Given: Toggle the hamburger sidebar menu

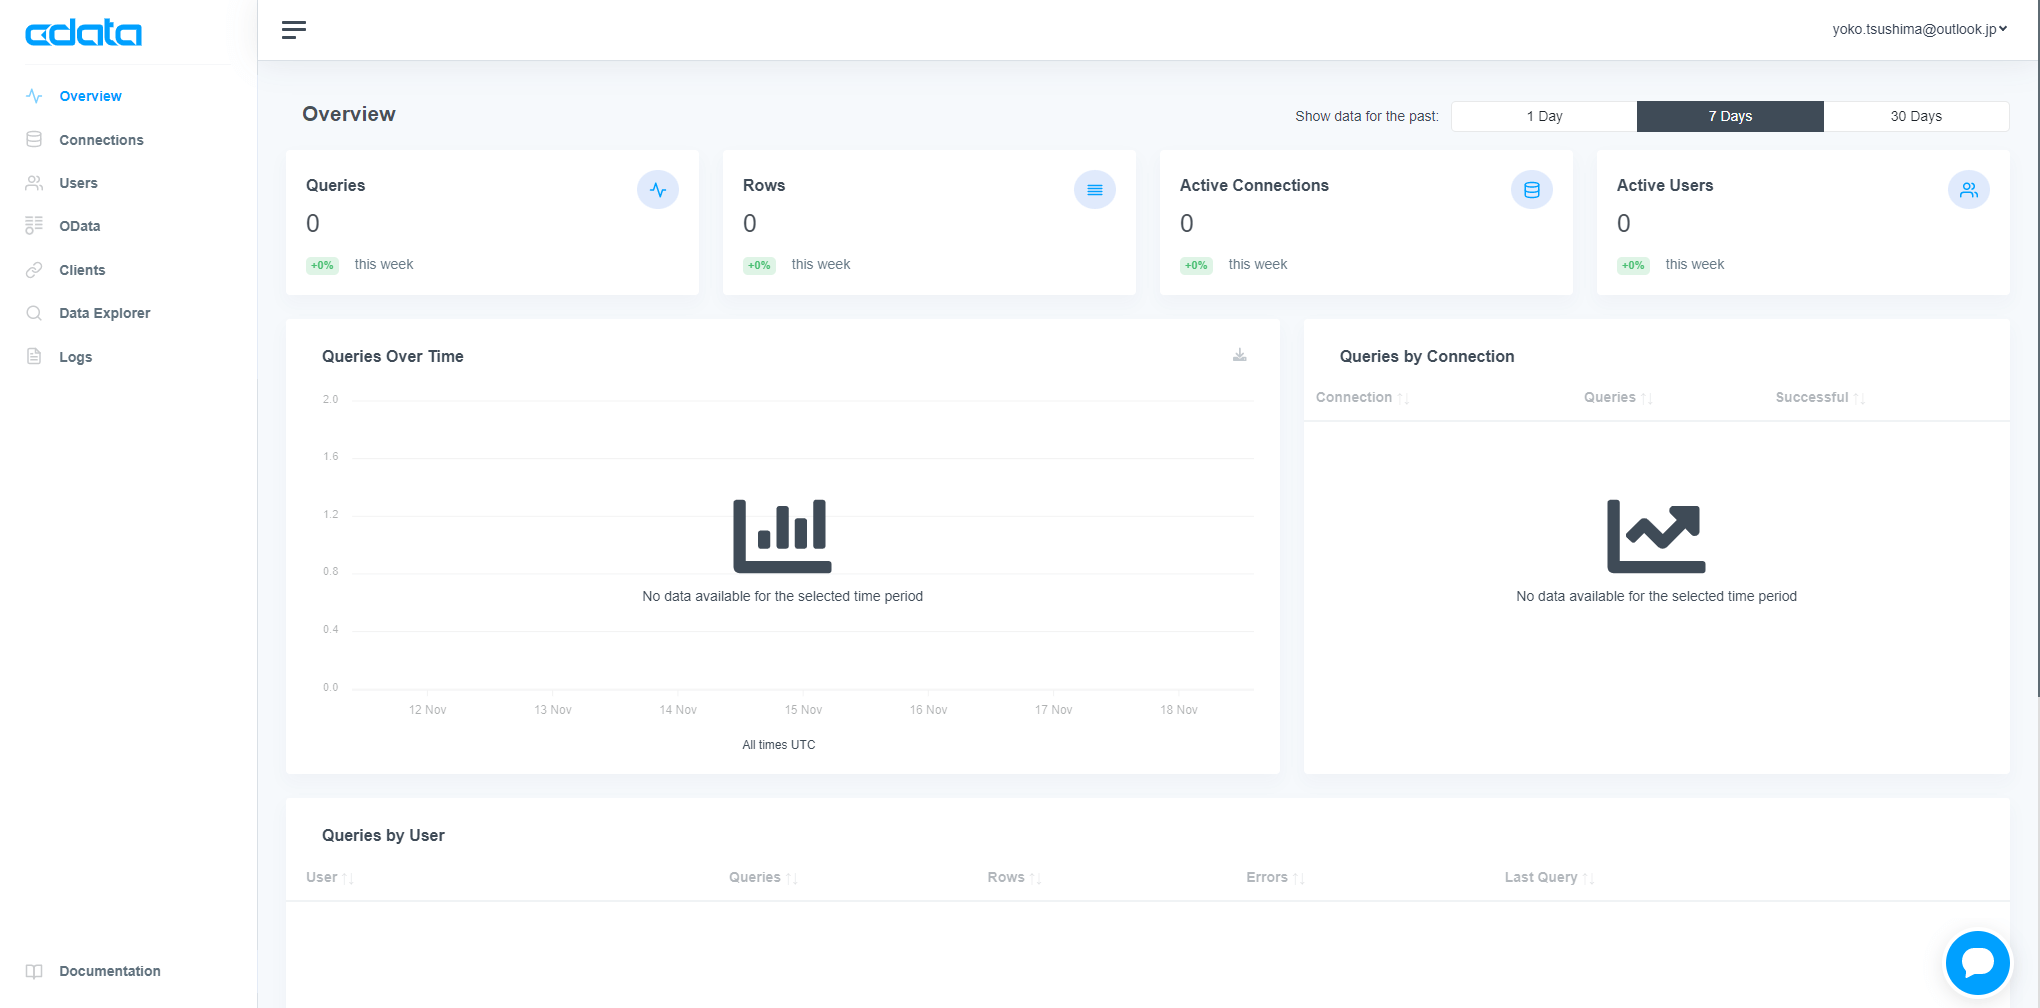Looking at the screenshot, I should click(294, 30).
